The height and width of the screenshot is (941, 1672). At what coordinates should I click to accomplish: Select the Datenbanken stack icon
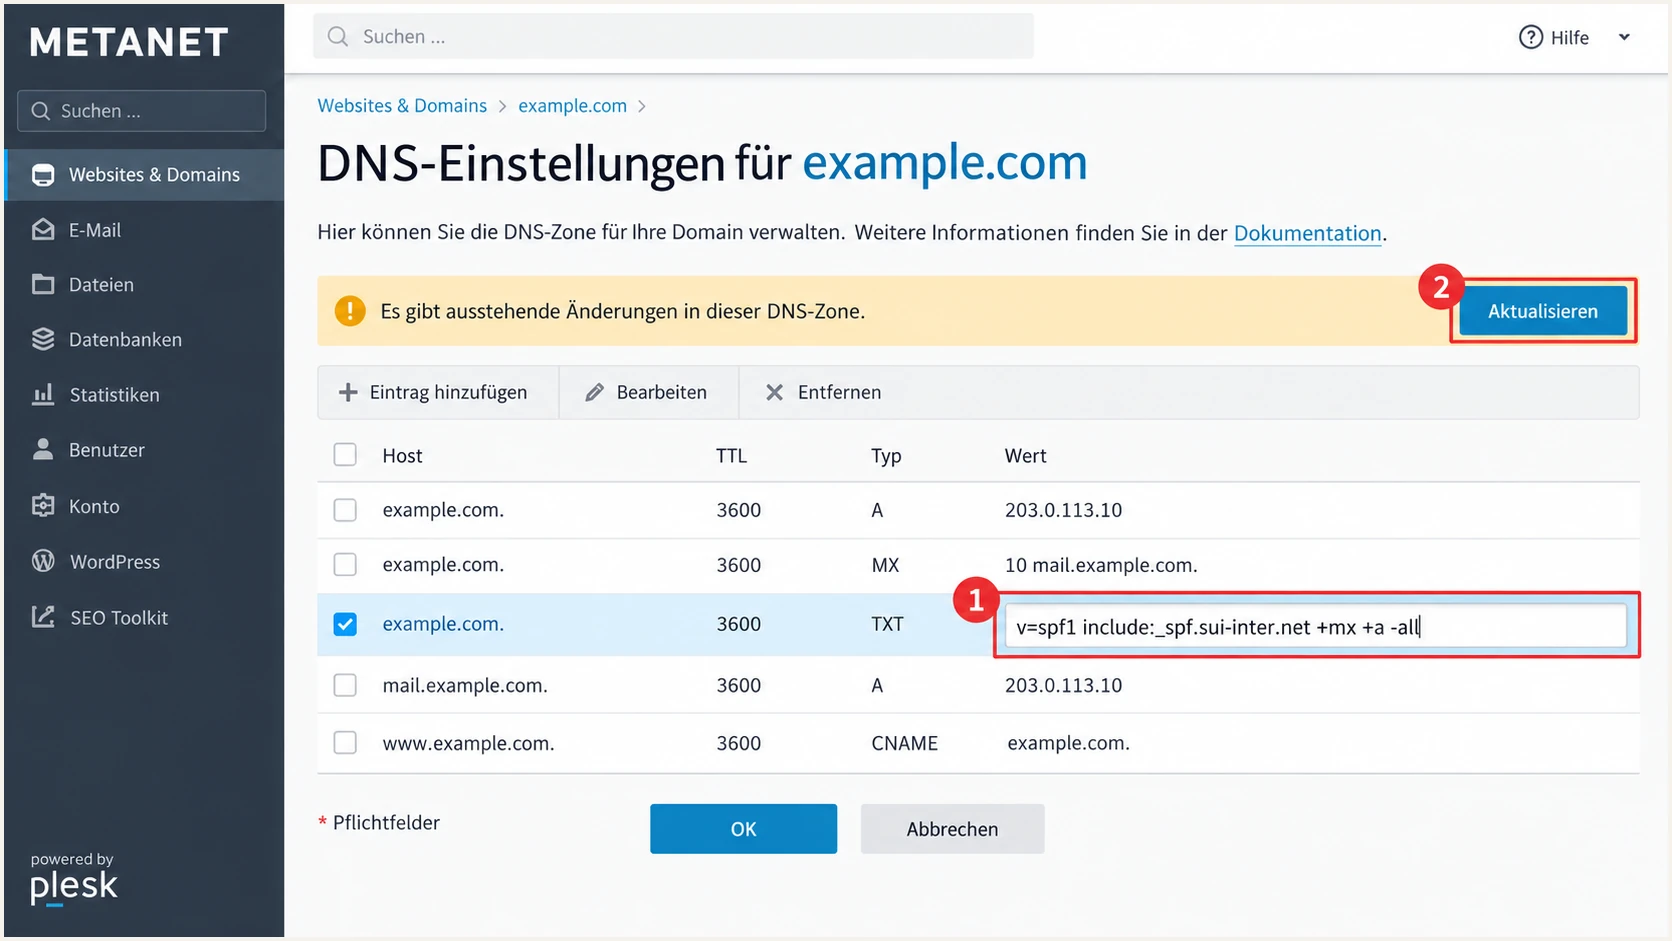click(x=43, y=339)
